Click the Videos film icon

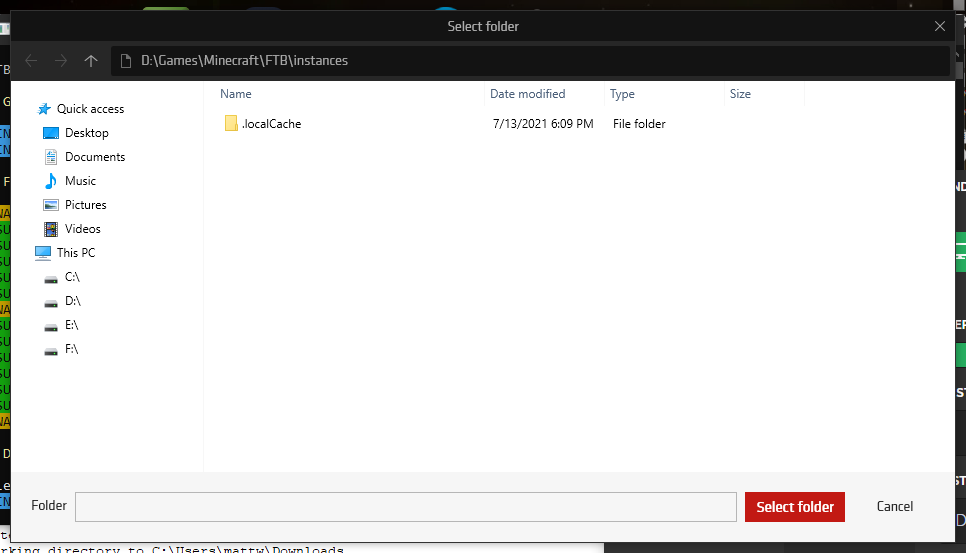(x=51, y=229)
